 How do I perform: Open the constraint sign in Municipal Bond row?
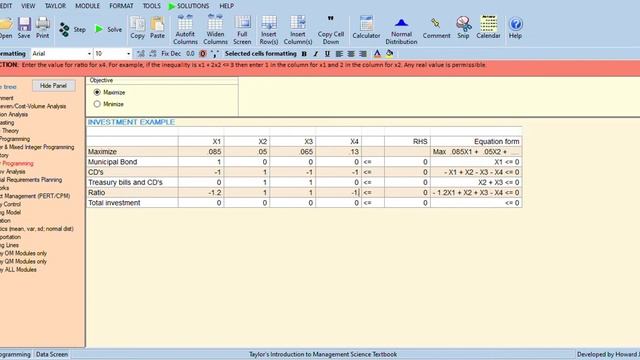click(x=372, y=162)
